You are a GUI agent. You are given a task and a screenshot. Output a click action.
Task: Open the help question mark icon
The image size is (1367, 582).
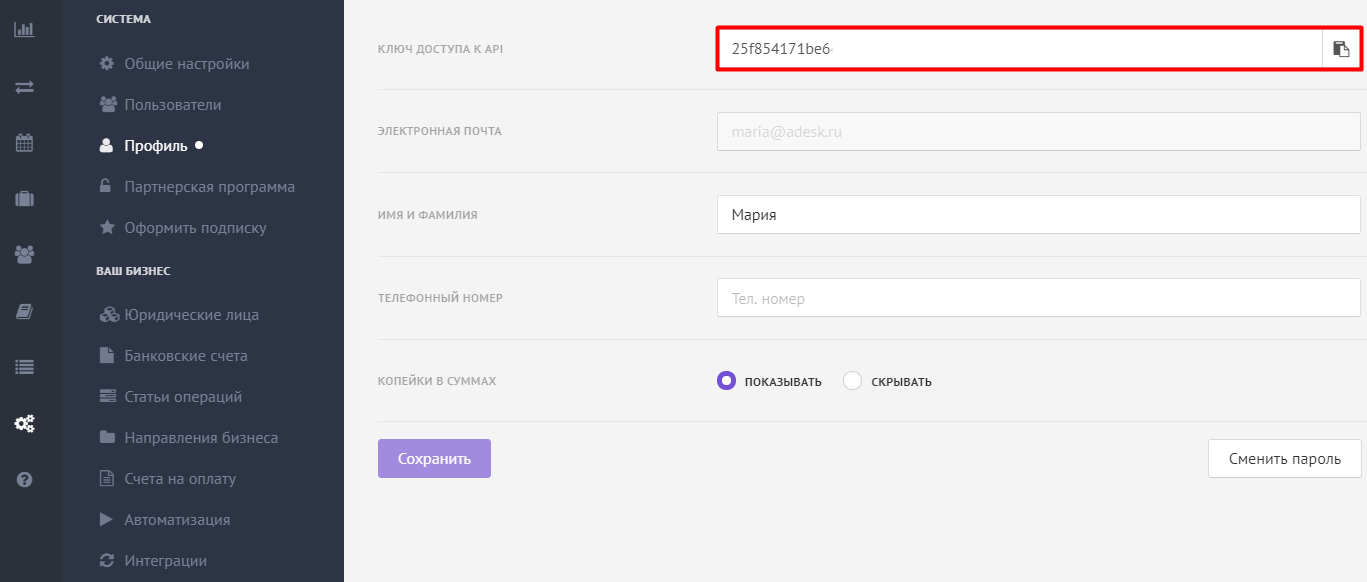[24, 480]
